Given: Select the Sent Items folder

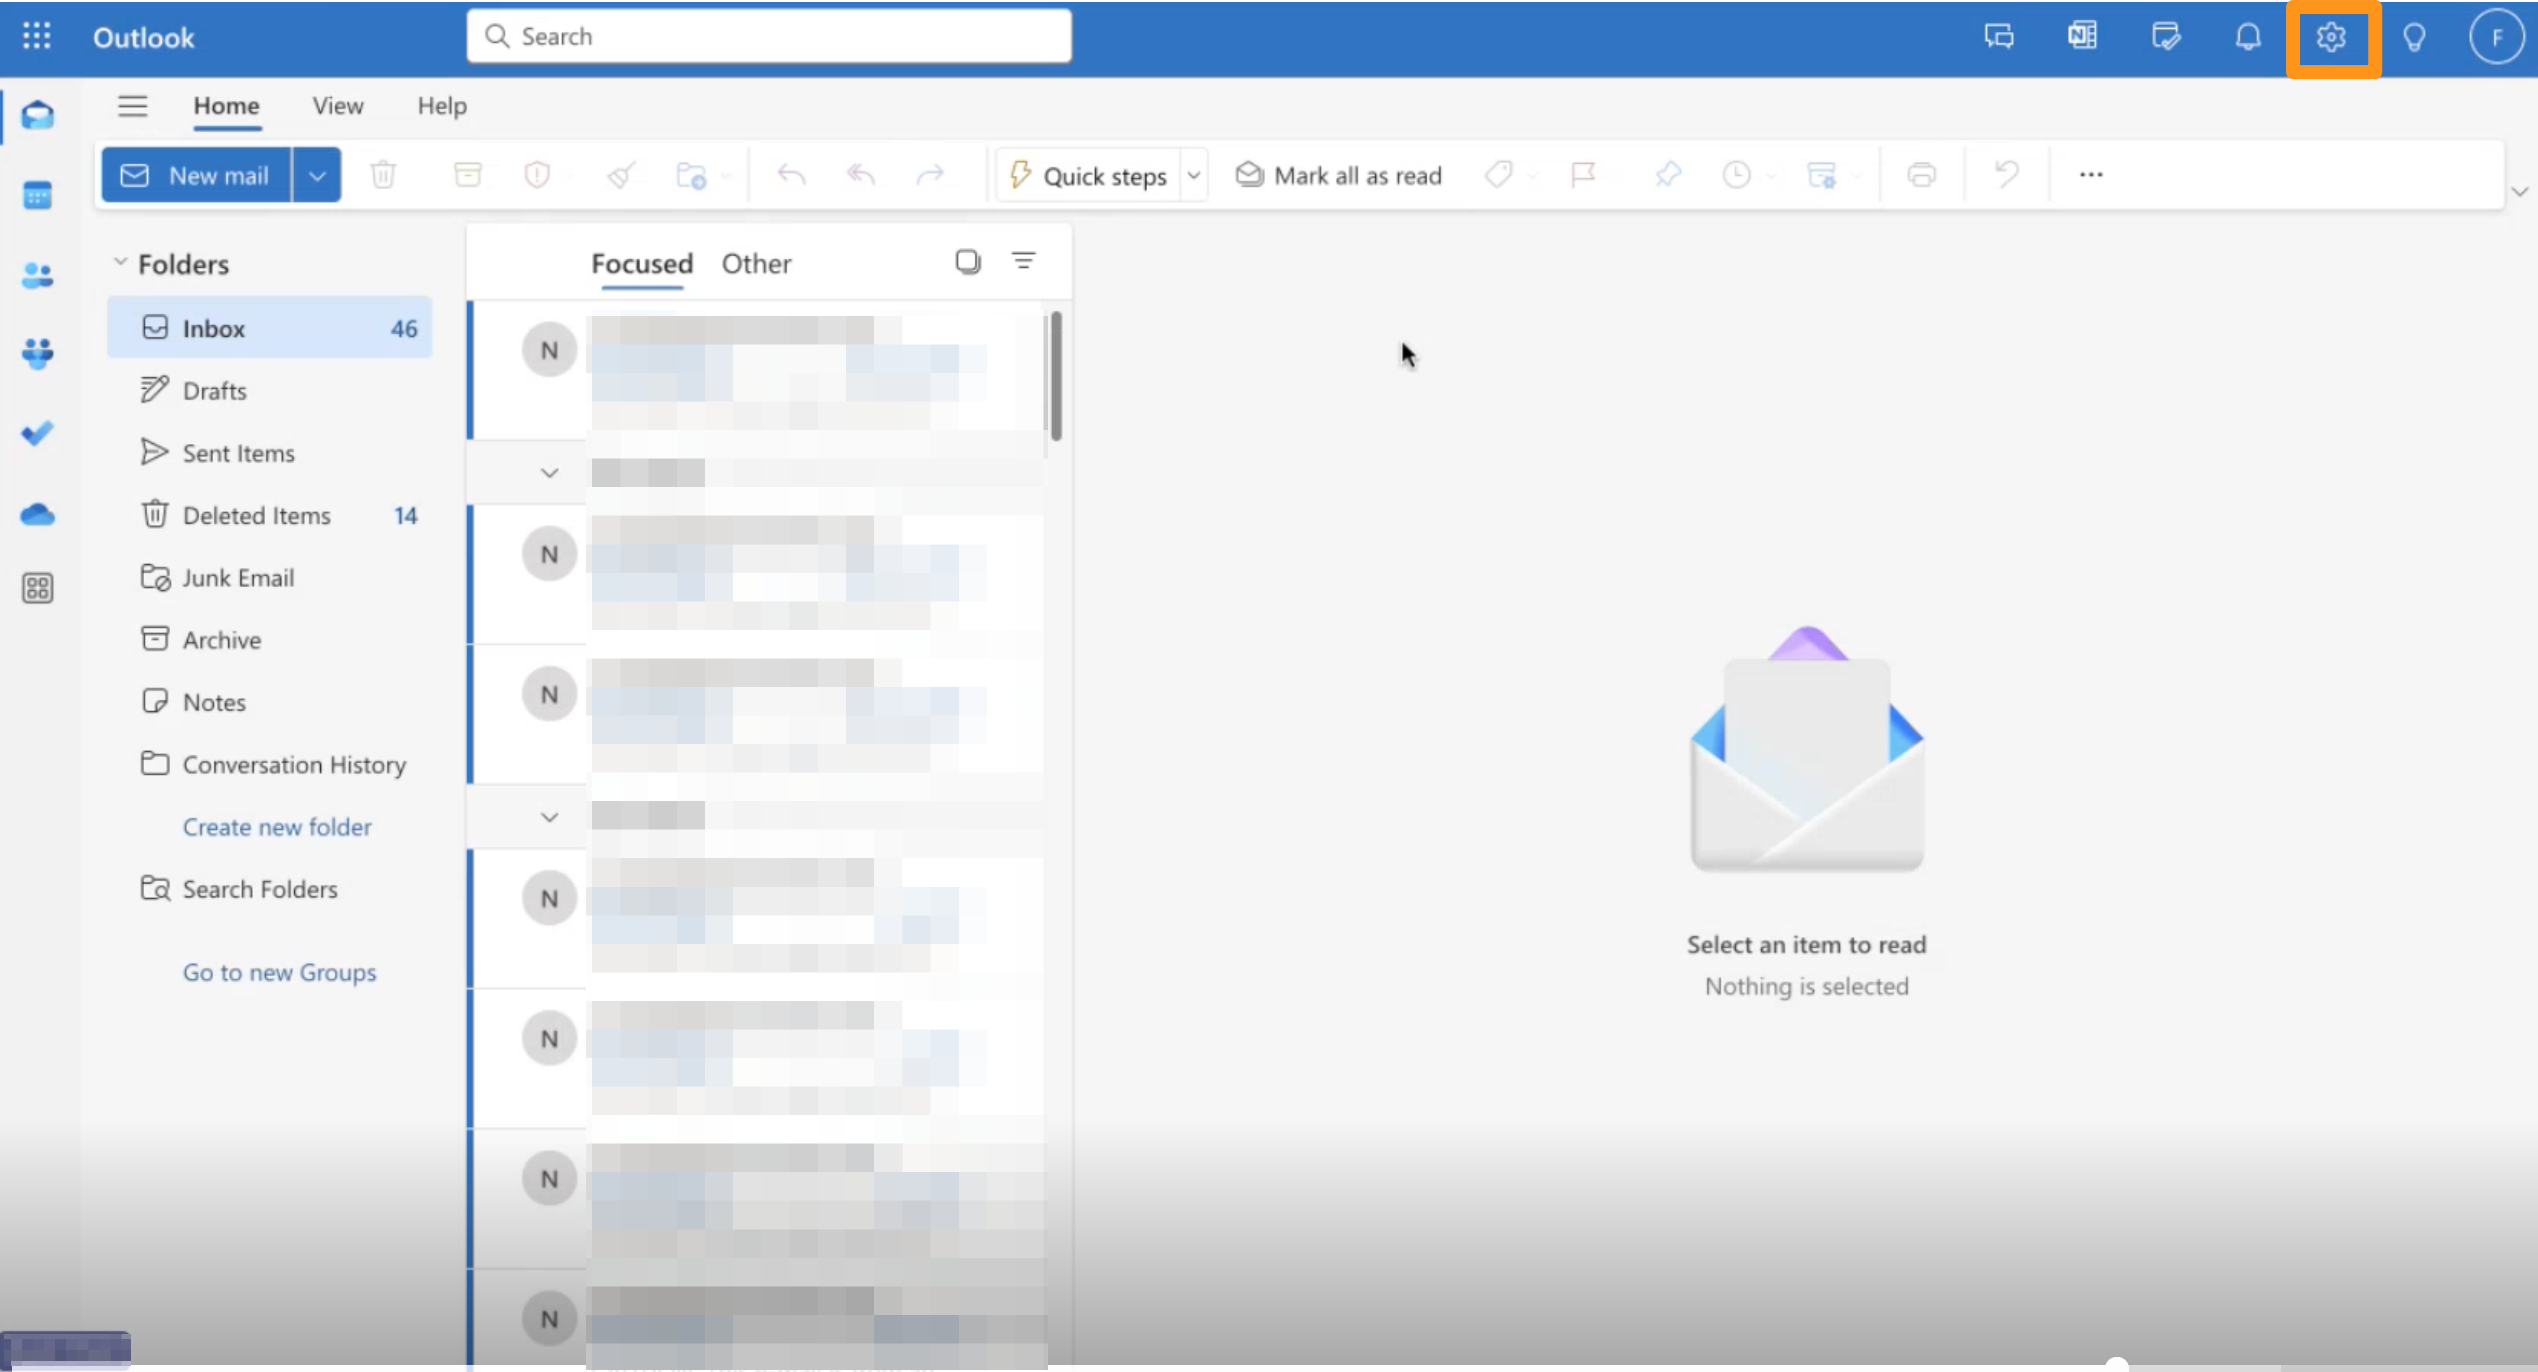Looking at the screenshot, I should click(270, 453).
